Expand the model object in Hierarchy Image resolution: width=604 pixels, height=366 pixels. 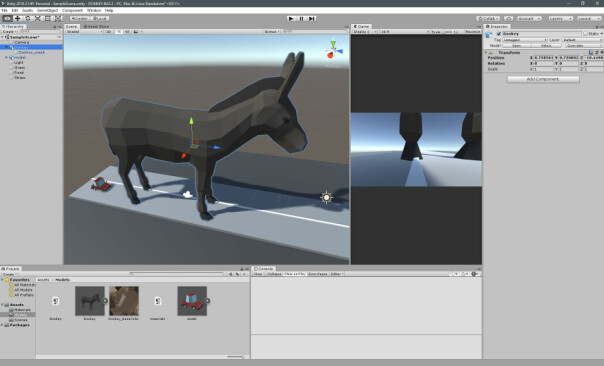tap(7, 57)
